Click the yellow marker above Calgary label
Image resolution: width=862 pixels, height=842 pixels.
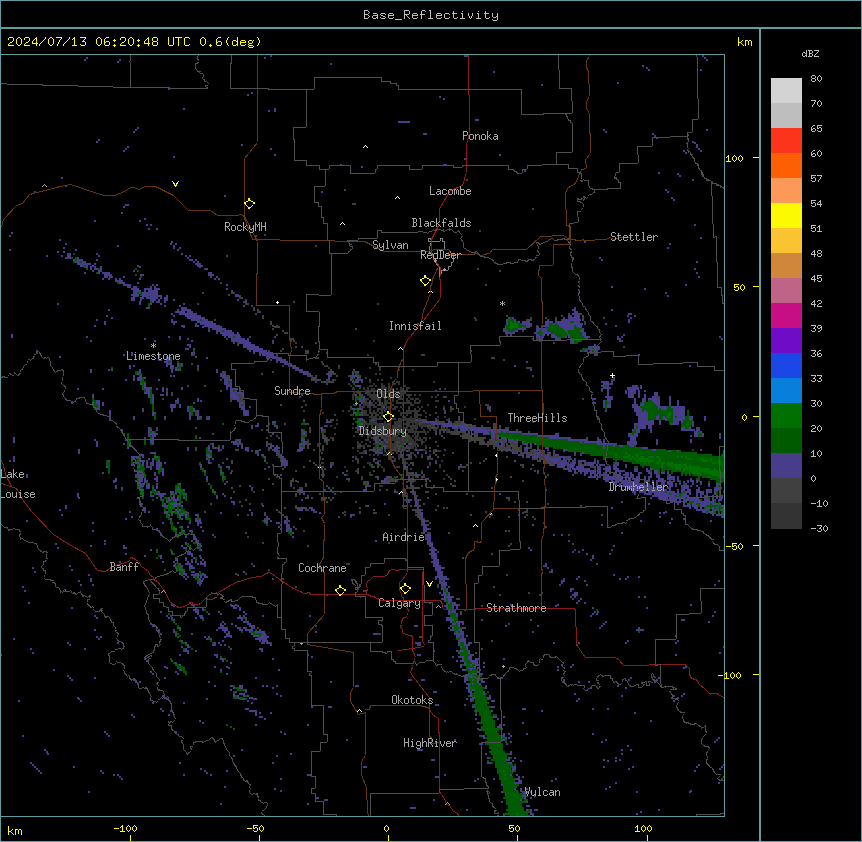click(405, 589)
